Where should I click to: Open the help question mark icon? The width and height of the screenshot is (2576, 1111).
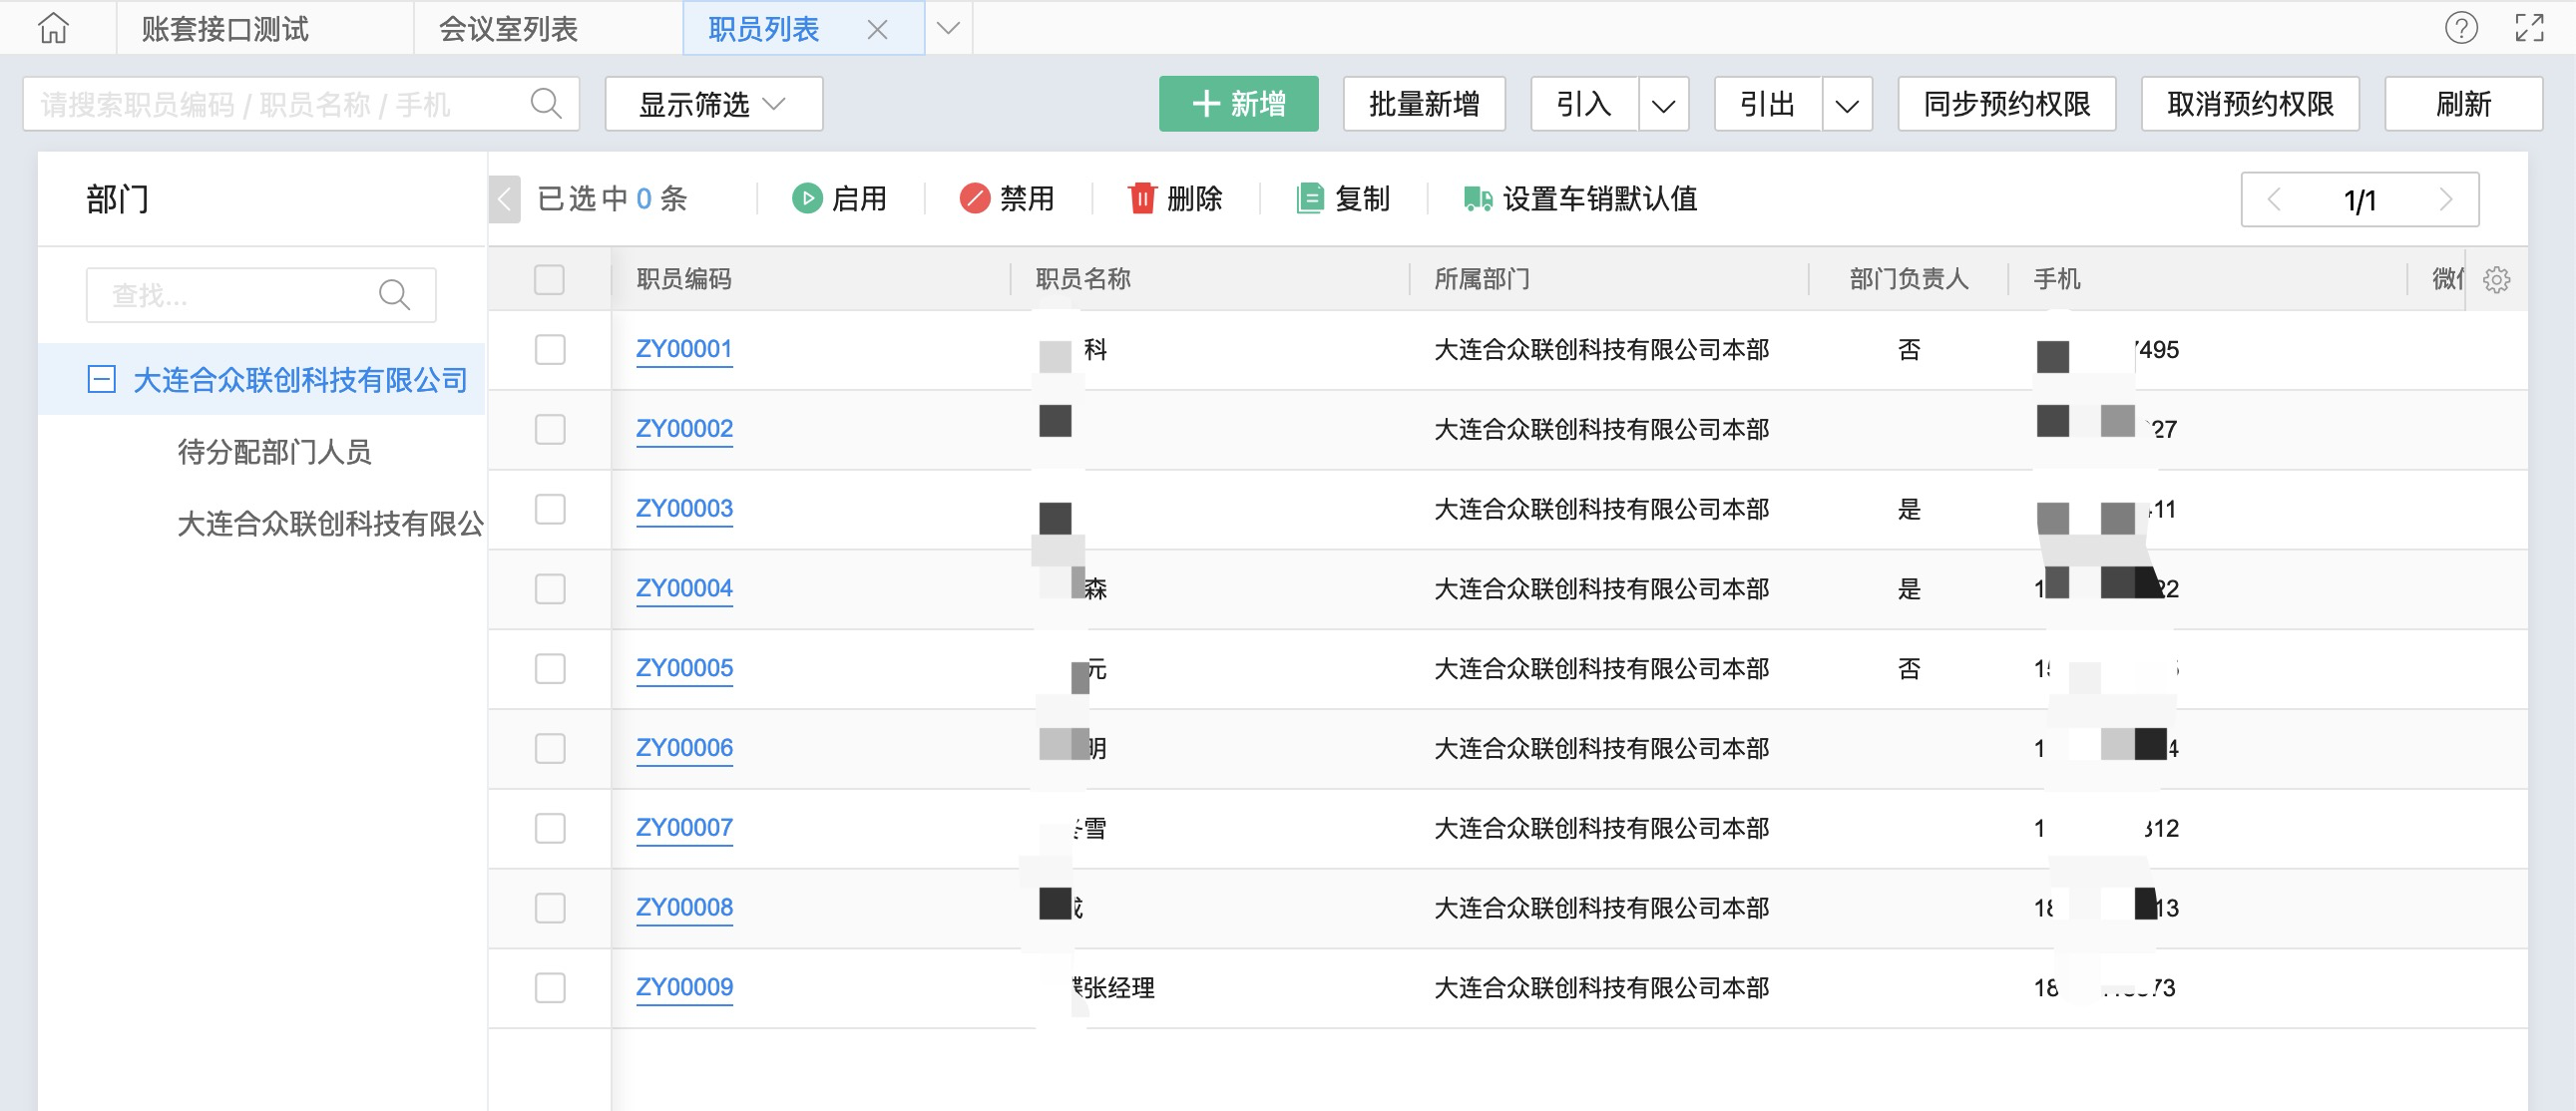2461,28
